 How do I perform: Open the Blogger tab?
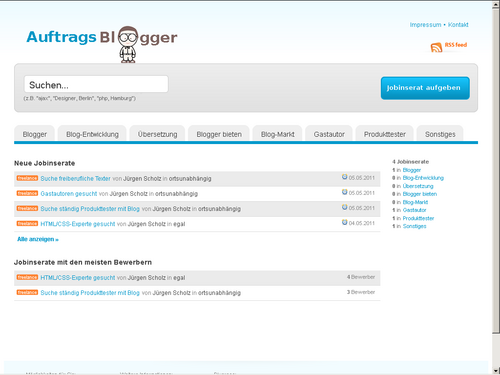(35, 134)
